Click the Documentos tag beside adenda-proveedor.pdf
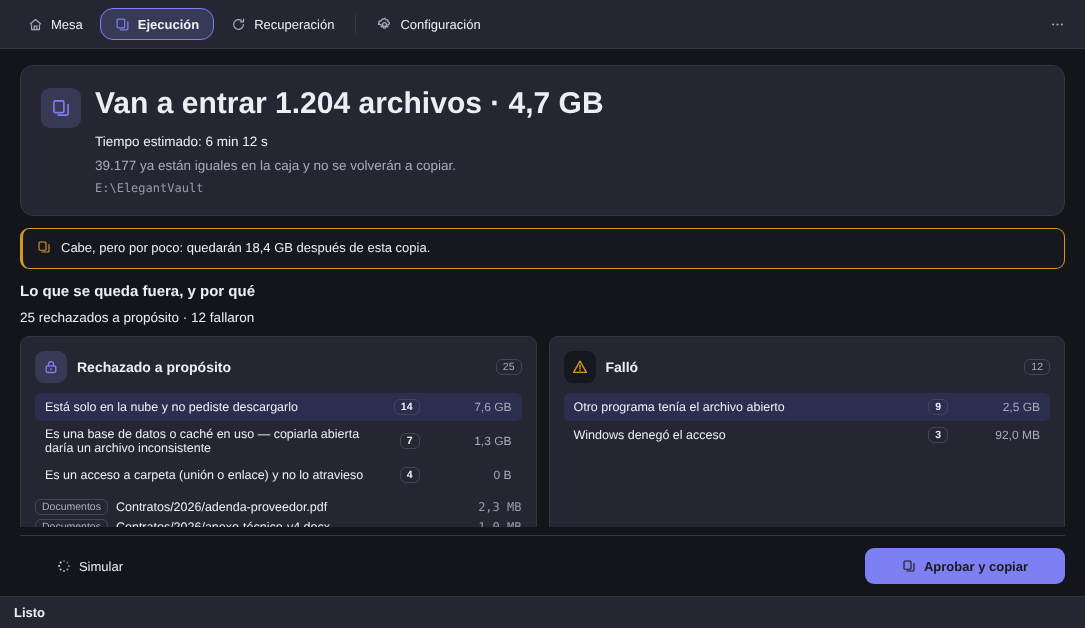The width and height of the screenshot is (1085, 628). click(71, 507)
